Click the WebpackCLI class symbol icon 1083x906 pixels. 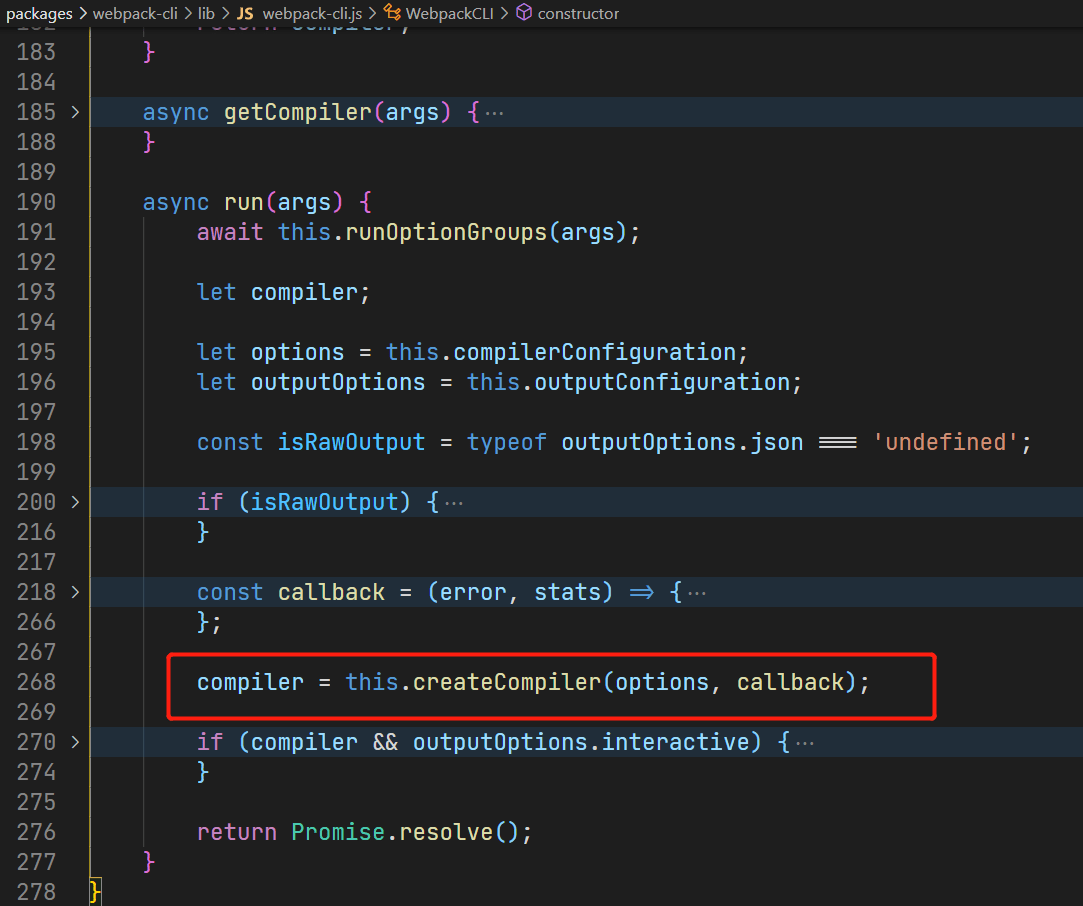tap(391, 13)
